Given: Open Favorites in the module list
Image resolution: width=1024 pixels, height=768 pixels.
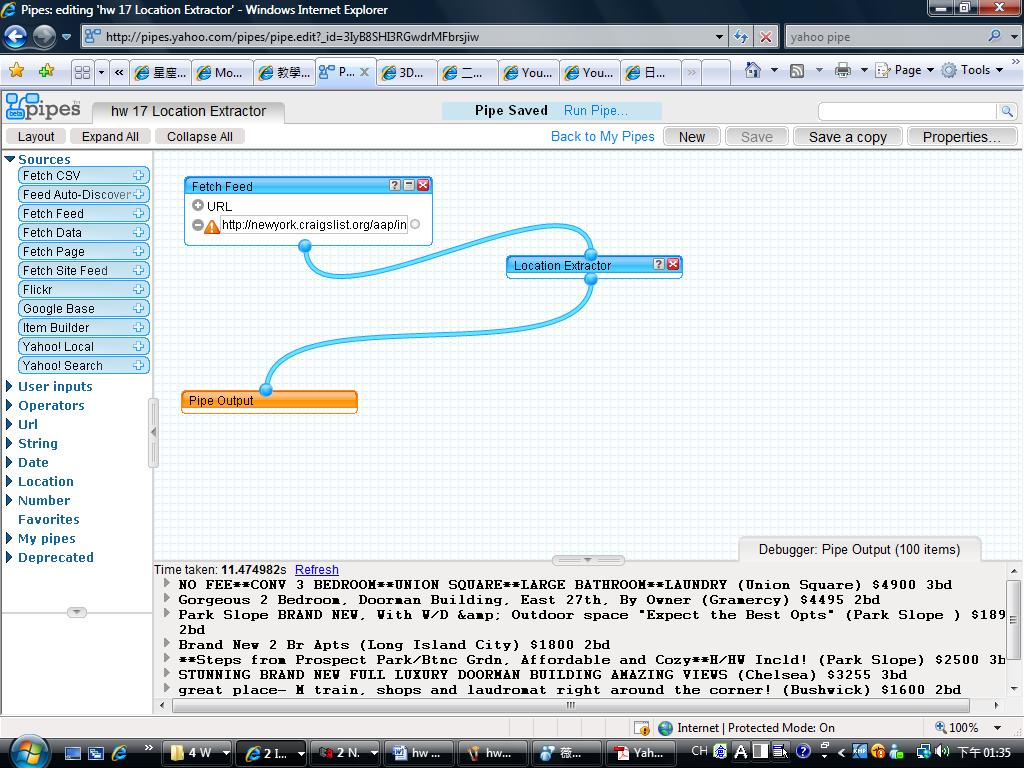Looking at the screenshot, I should click(49, 519).
